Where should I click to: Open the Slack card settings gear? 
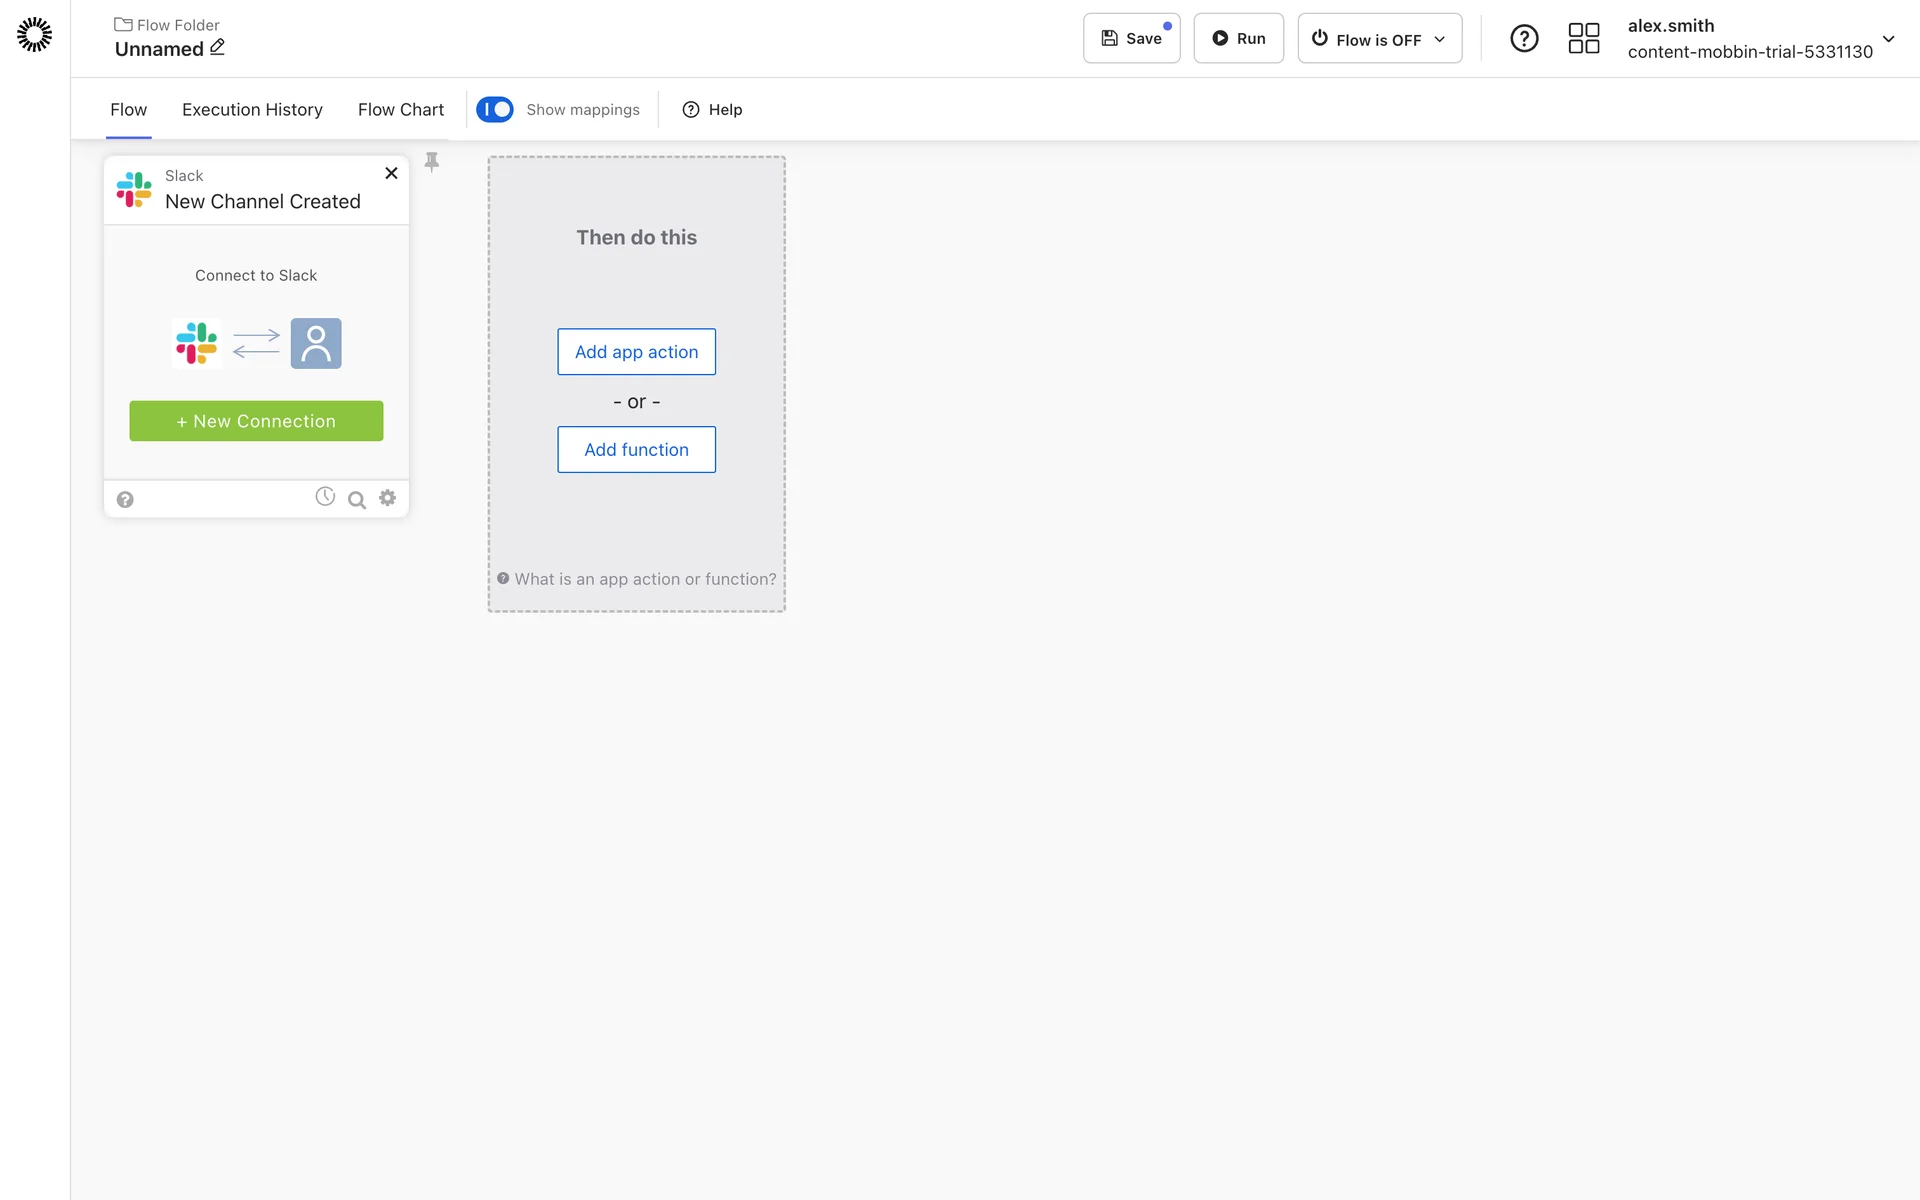[x=388, y=498]
